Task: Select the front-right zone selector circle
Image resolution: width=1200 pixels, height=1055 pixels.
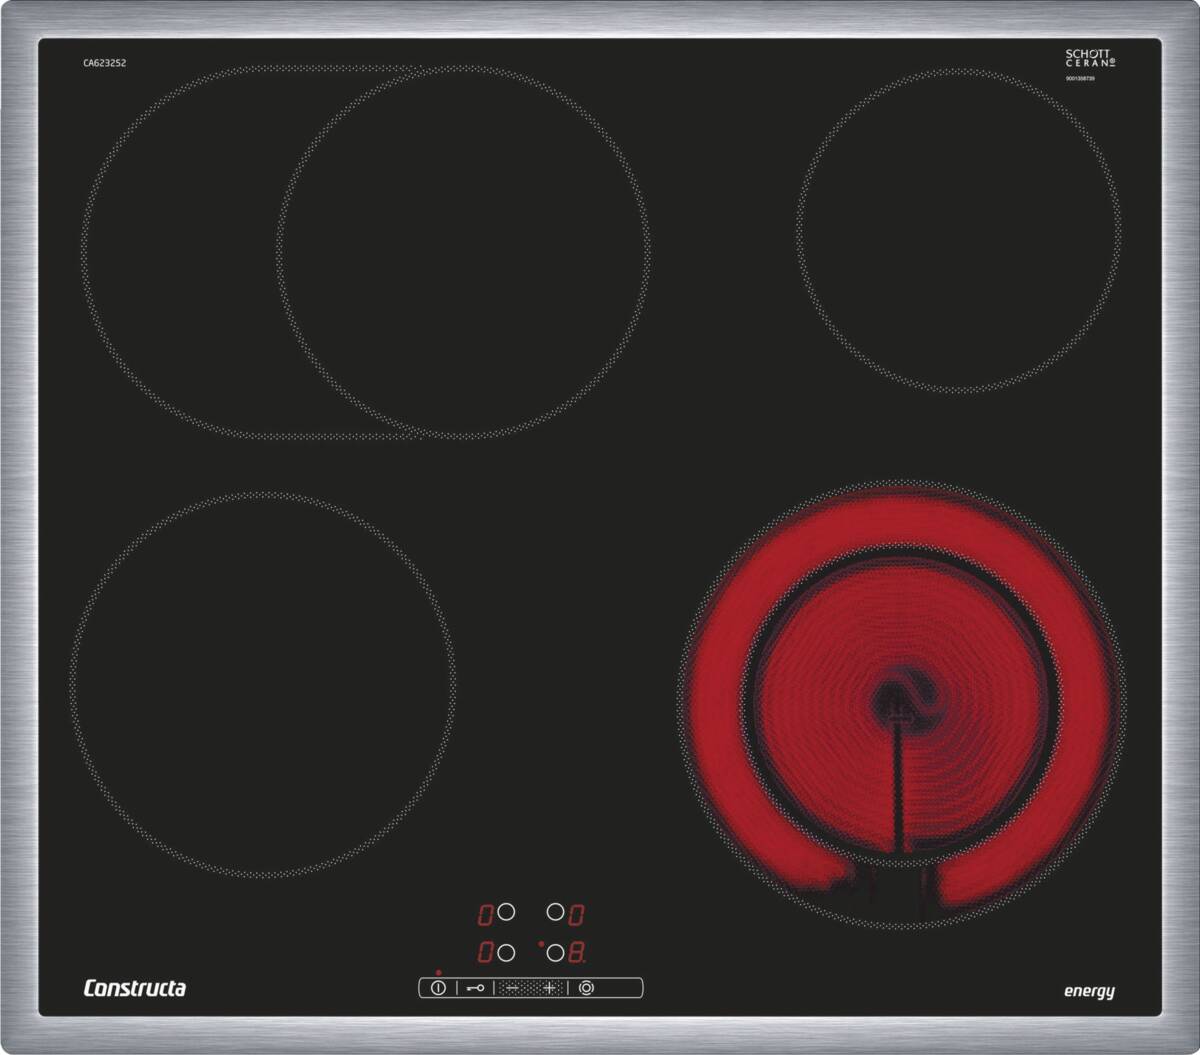Action: coord(555,953)
